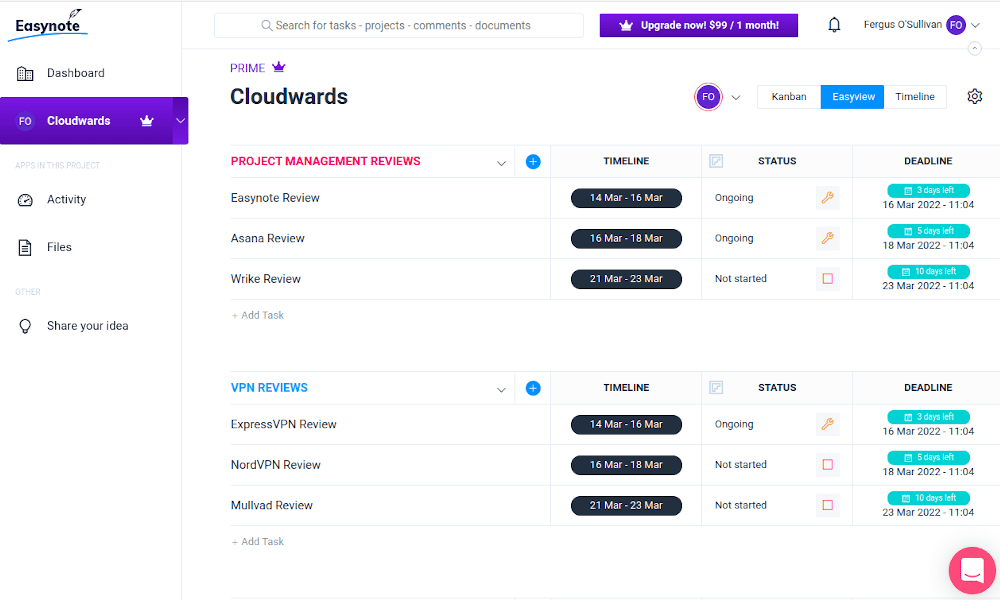Open the Mullvad Review task
This screenshot has width=1000, height=600.
272,505
